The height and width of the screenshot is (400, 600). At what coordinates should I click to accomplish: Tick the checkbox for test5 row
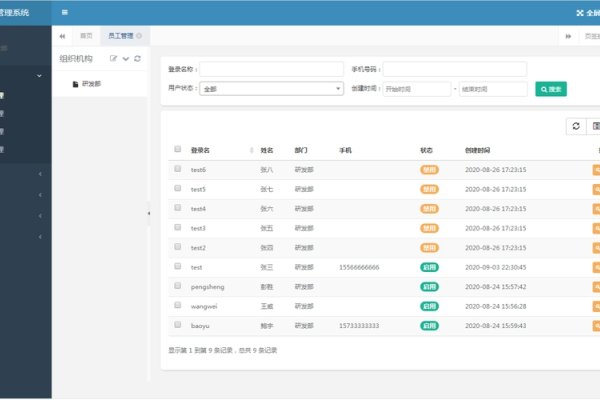(178, 188)
